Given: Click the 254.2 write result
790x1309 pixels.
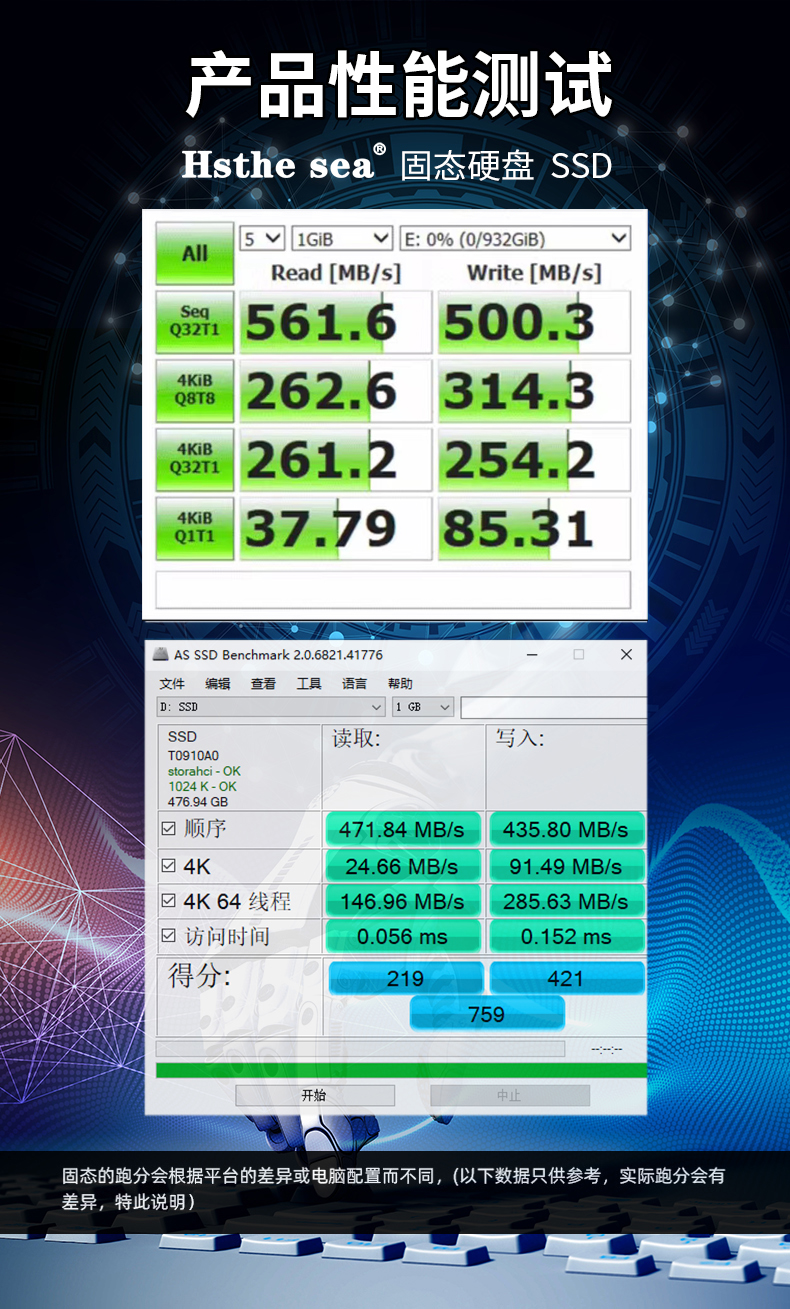Looking at the screenshot, I should click(534, 459).
